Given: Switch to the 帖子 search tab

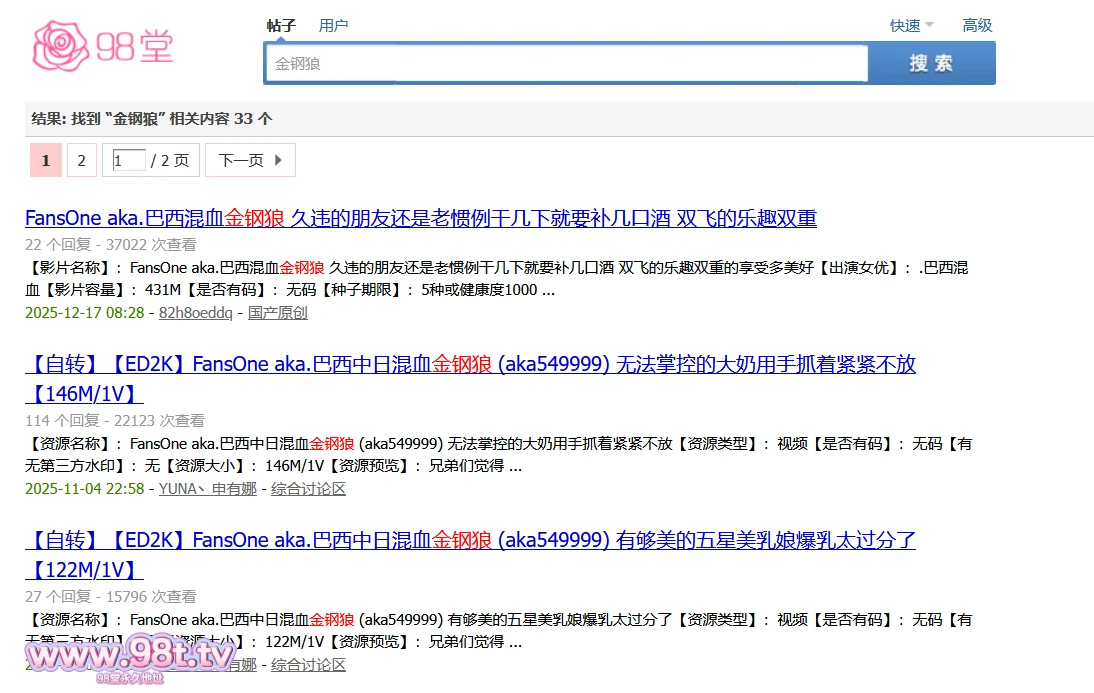Looking at the screenshot, I should [281, 26].
